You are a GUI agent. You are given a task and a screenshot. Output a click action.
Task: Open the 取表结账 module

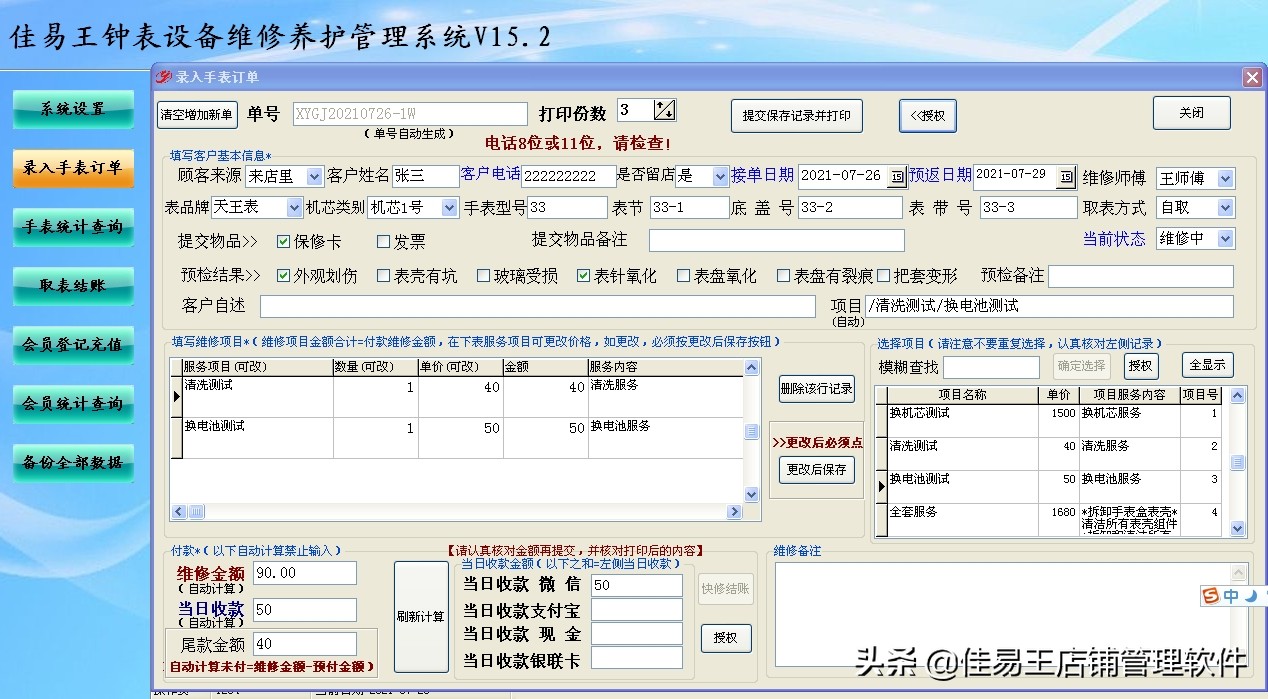click(x=73, y=286)
